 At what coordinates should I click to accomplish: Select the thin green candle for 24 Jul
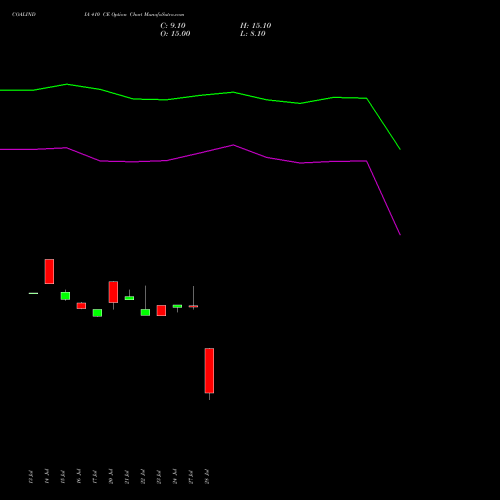(x=177, y=306)
